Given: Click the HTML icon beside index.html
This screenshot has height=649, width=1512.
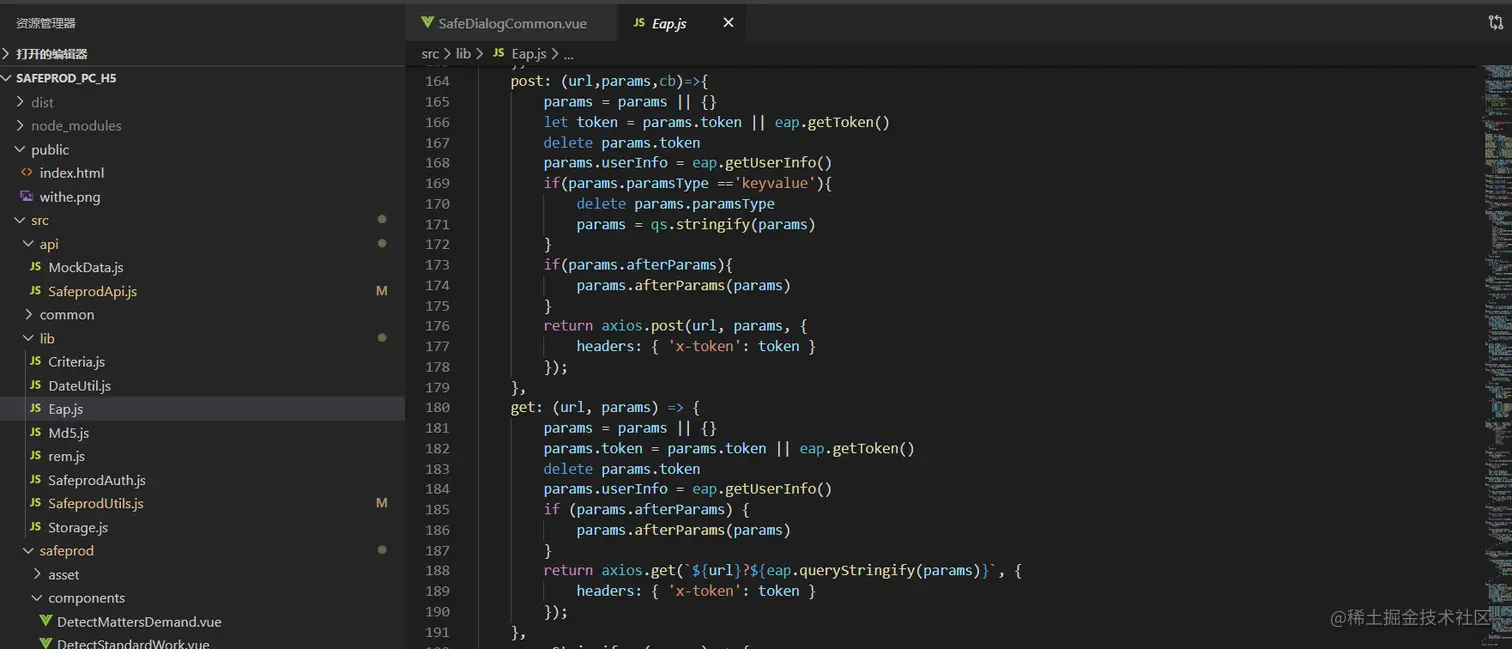Looking at the screenshot, I should tap(27, 173).
